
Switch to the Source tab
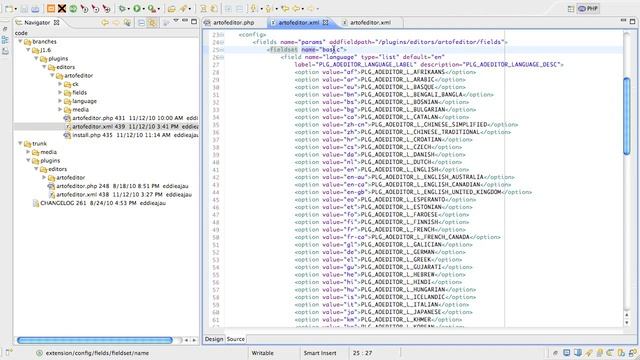(x=236, y=339)
